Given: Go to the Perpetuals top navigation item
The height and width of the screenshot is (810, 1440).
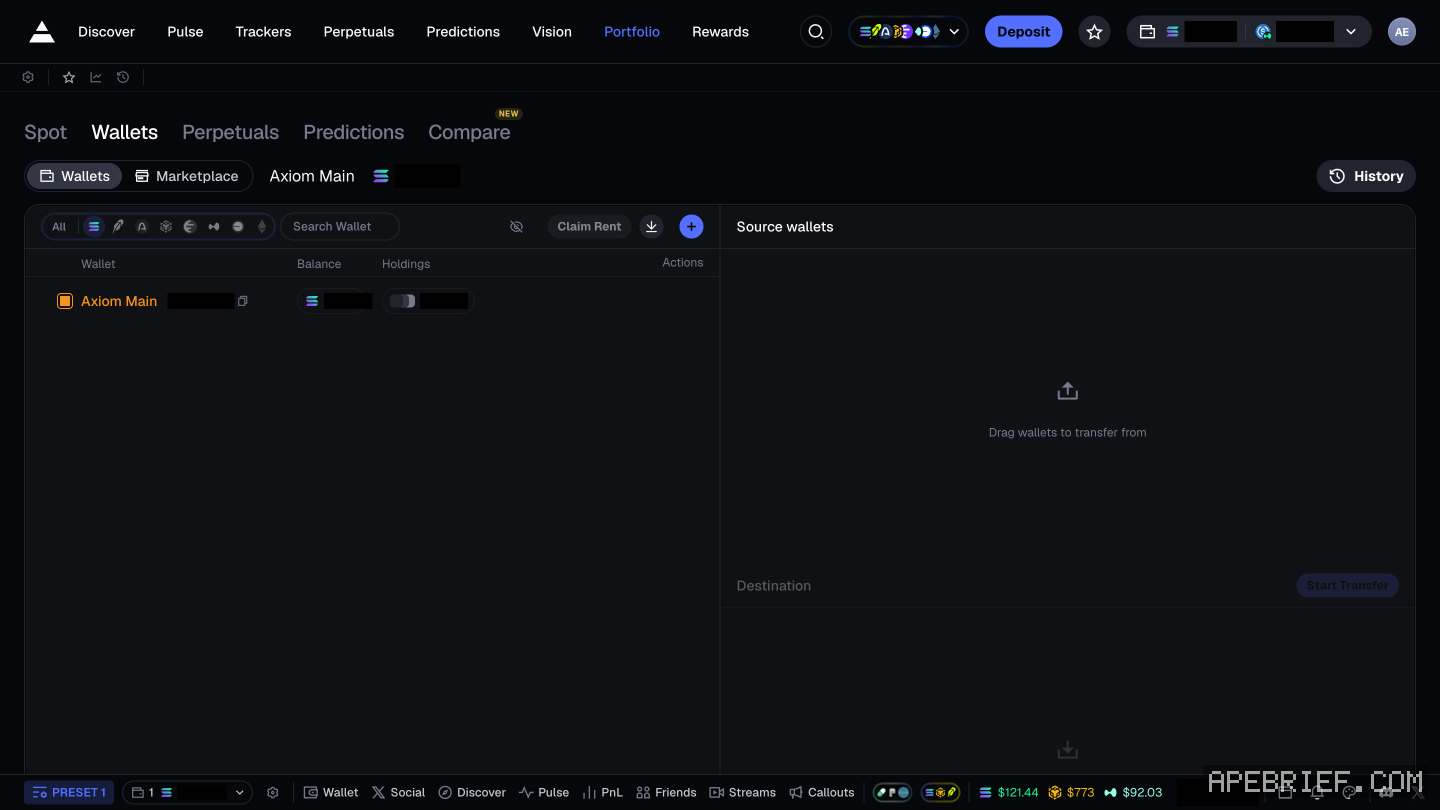Looking at the screenshot, I should [359, 32].
